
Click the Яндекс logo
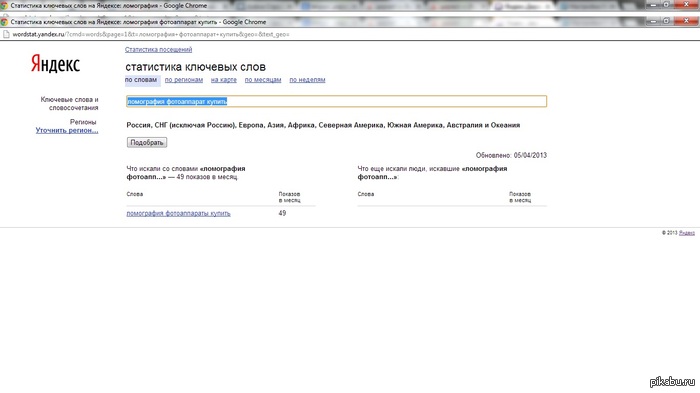point(55,64)
